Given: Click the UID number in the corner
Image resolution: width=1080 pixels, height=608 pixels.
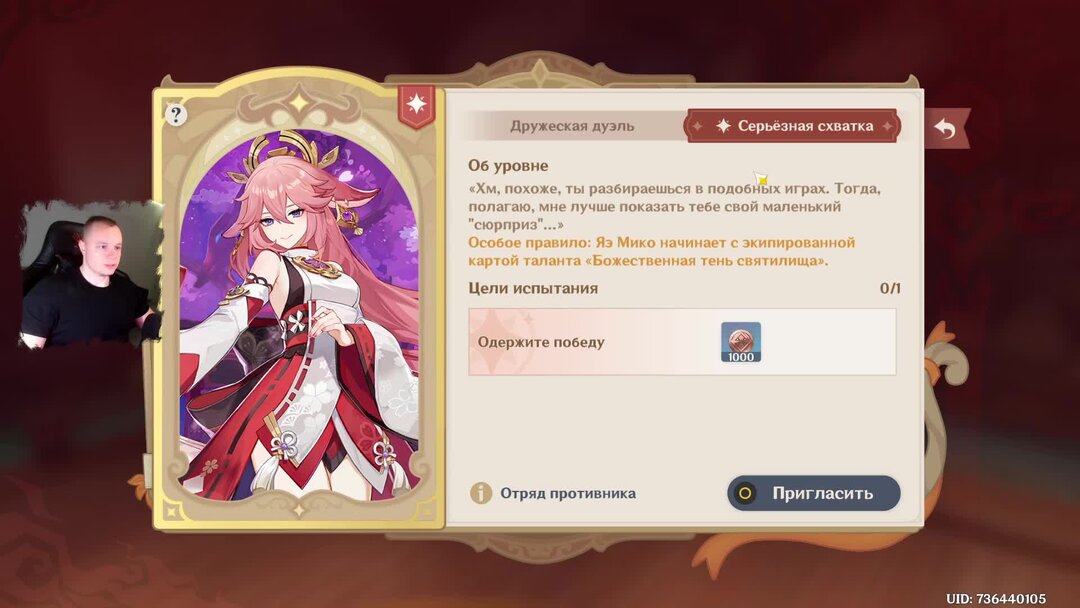Looking at the screenshot, I should point(996,598).
